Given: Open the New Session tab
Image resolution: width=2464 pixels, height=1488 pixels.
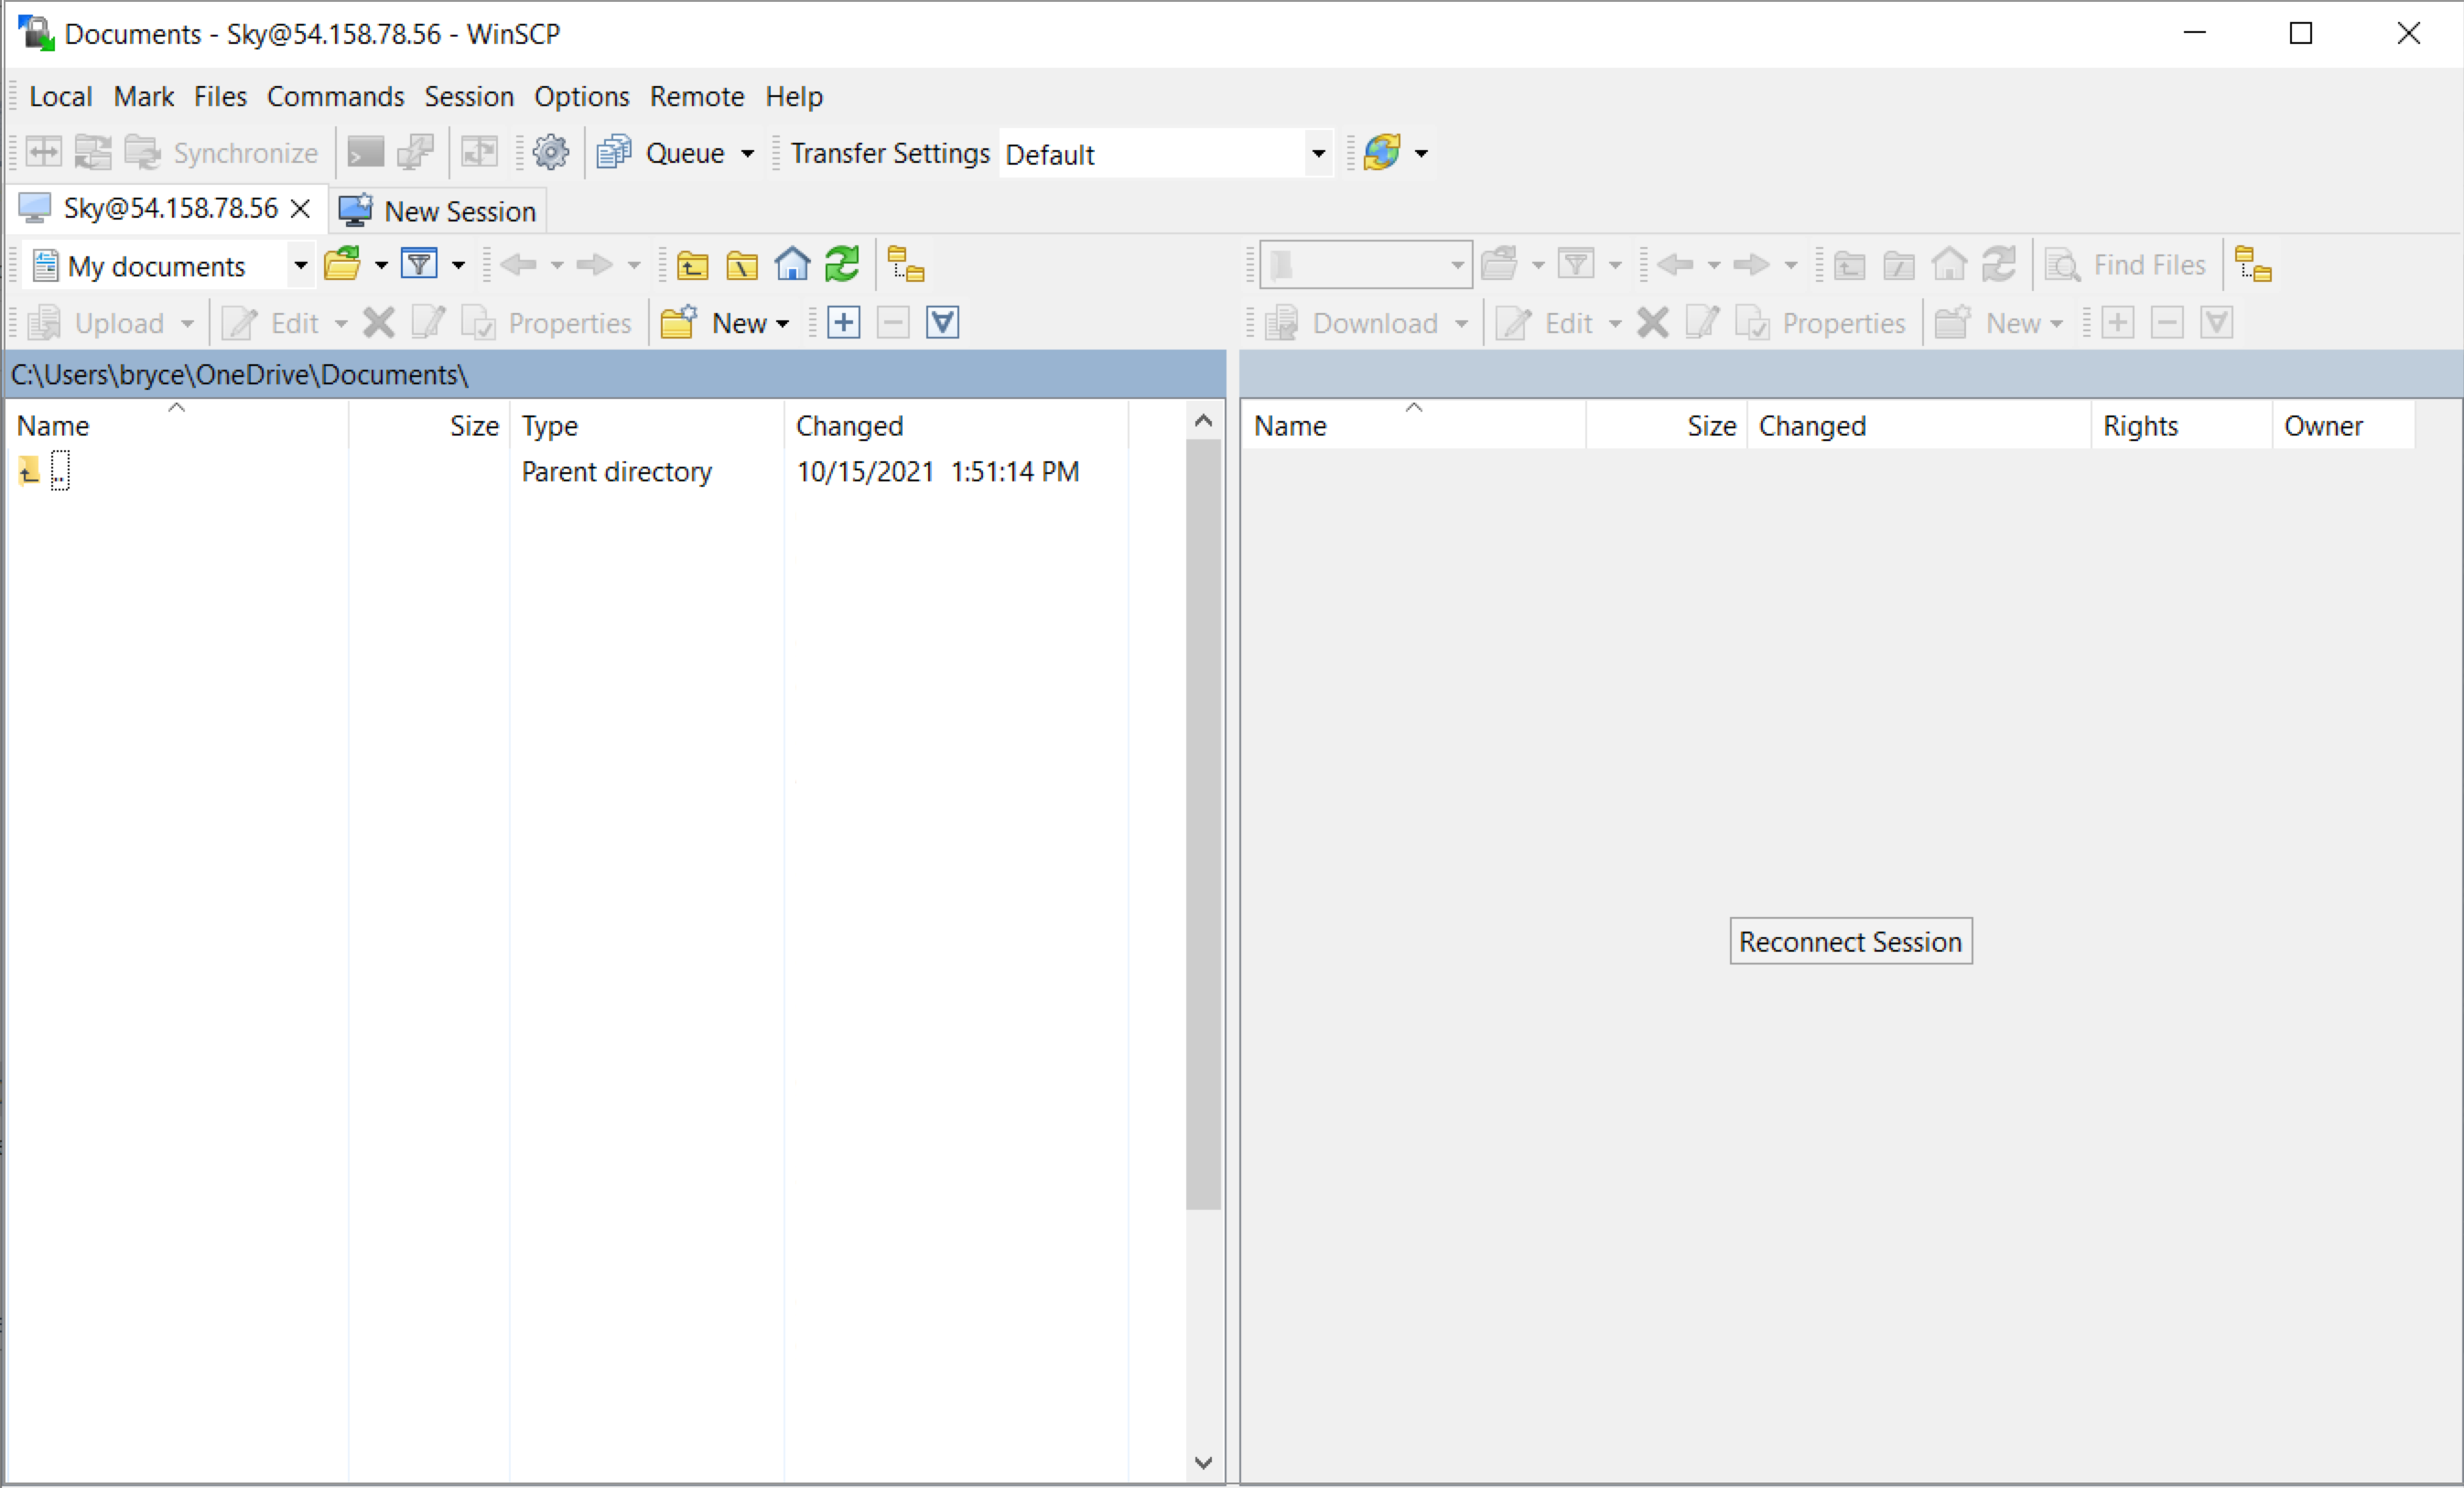Looking at the screenshot, I should 438,211.
